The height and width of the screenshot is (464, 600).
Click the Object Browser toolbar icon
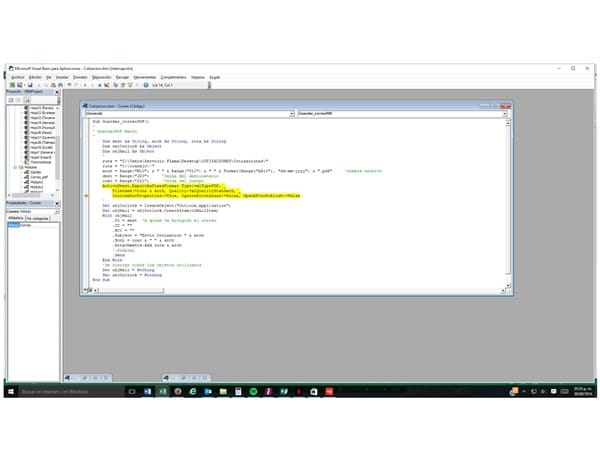(x=130, y=85)
